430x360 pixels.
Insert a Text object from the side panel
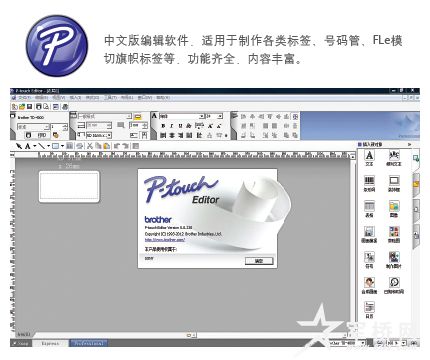coord(369,158)
